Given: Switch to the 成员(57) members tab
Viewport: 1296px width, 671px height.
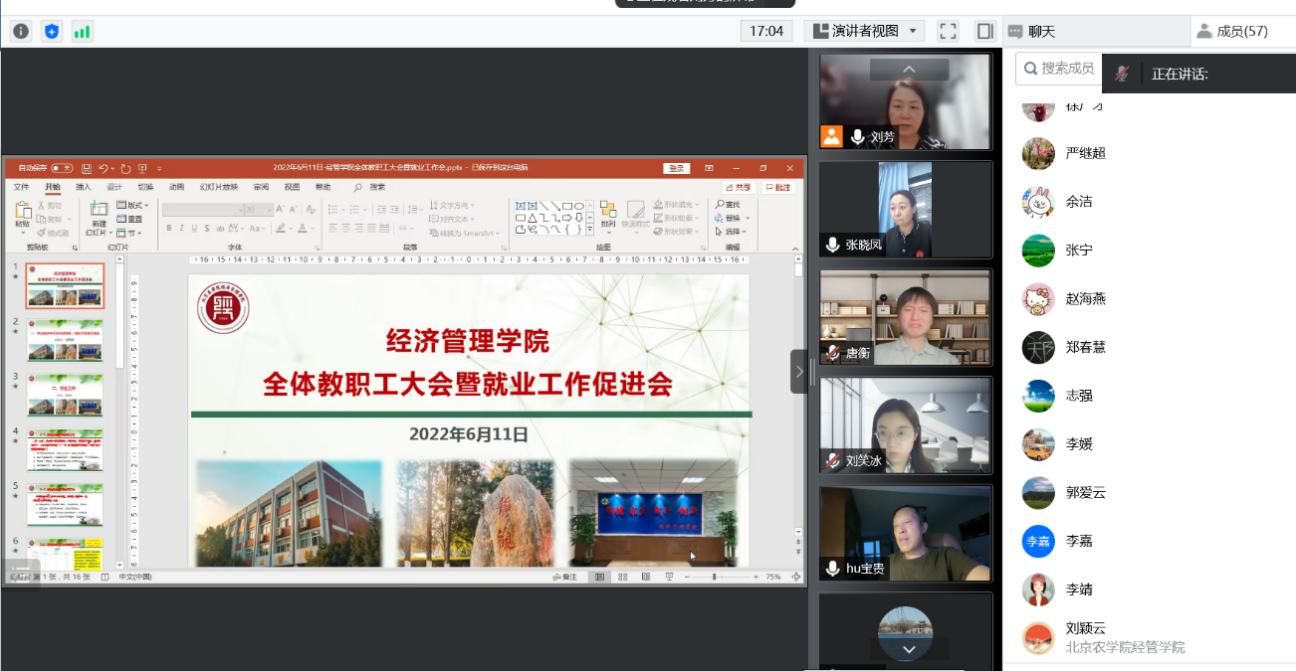Looking at the screenshot, I should pyautogui.click(x=1232, y=31).
